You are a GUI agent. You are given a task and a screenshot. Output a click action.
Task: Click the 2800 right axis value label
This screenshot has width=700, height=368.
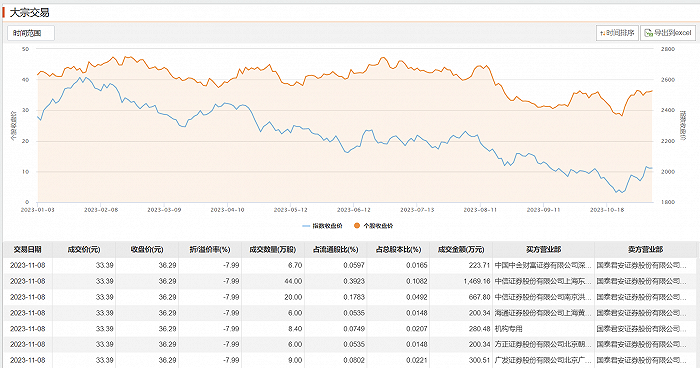coord(667,49)
